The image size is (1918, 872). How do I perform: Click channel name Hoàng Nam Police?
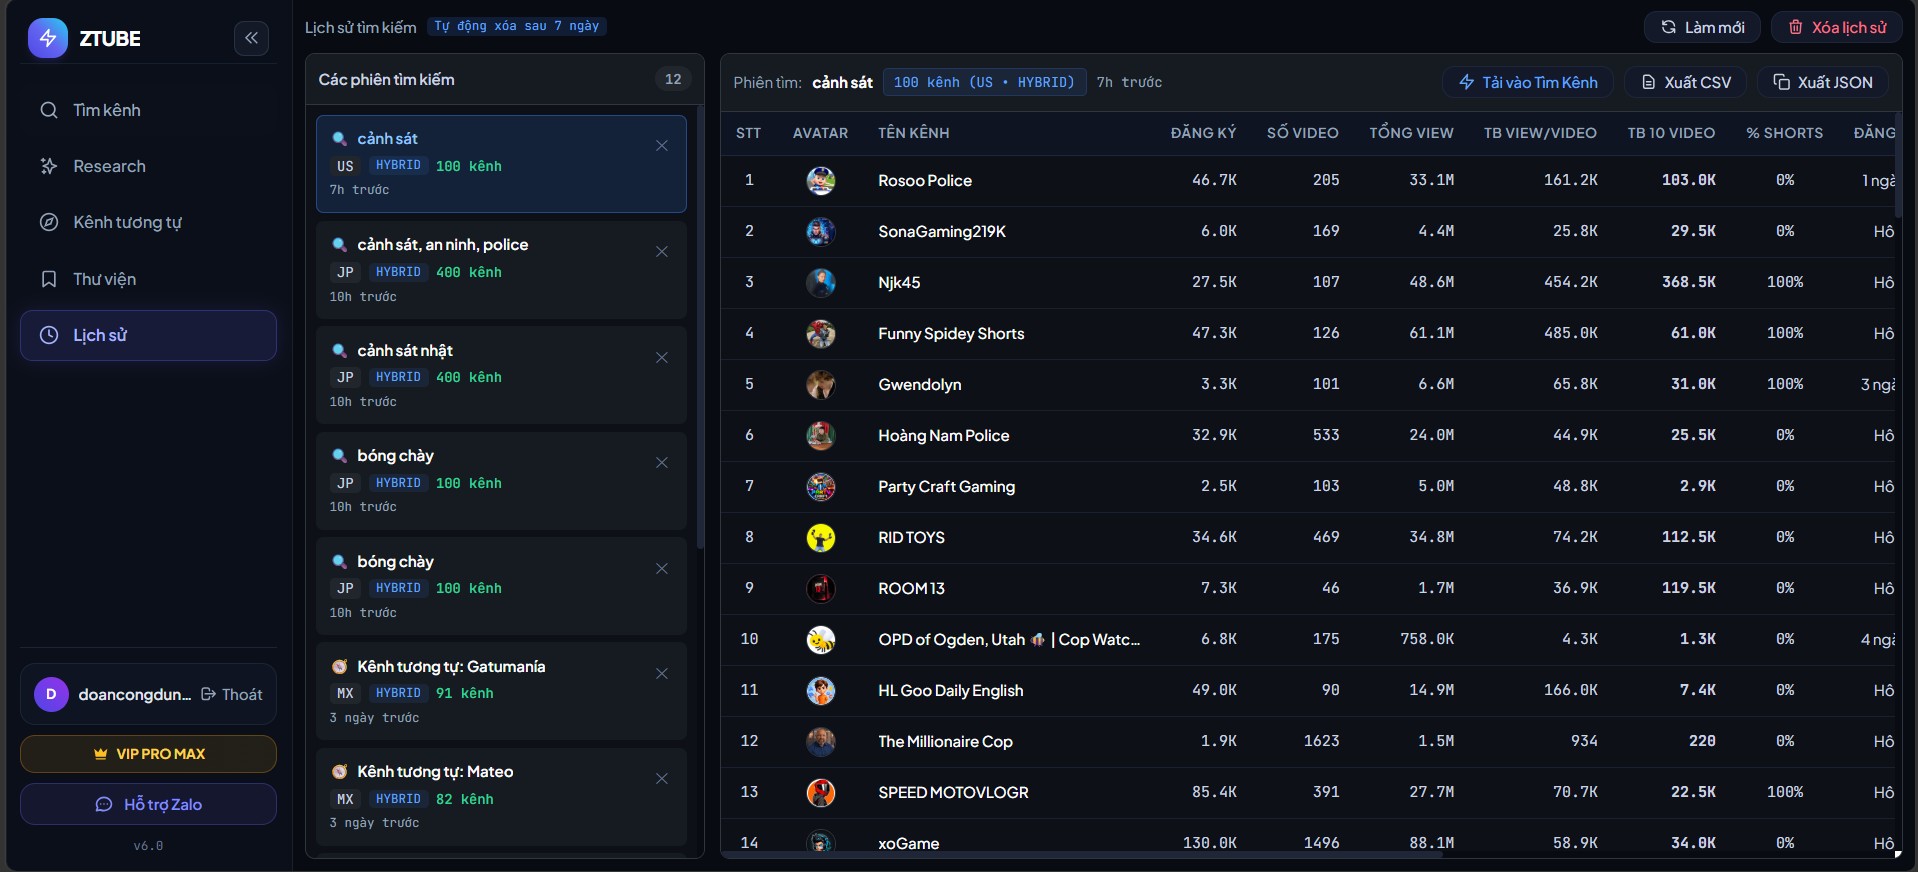(x=943, y=435)
